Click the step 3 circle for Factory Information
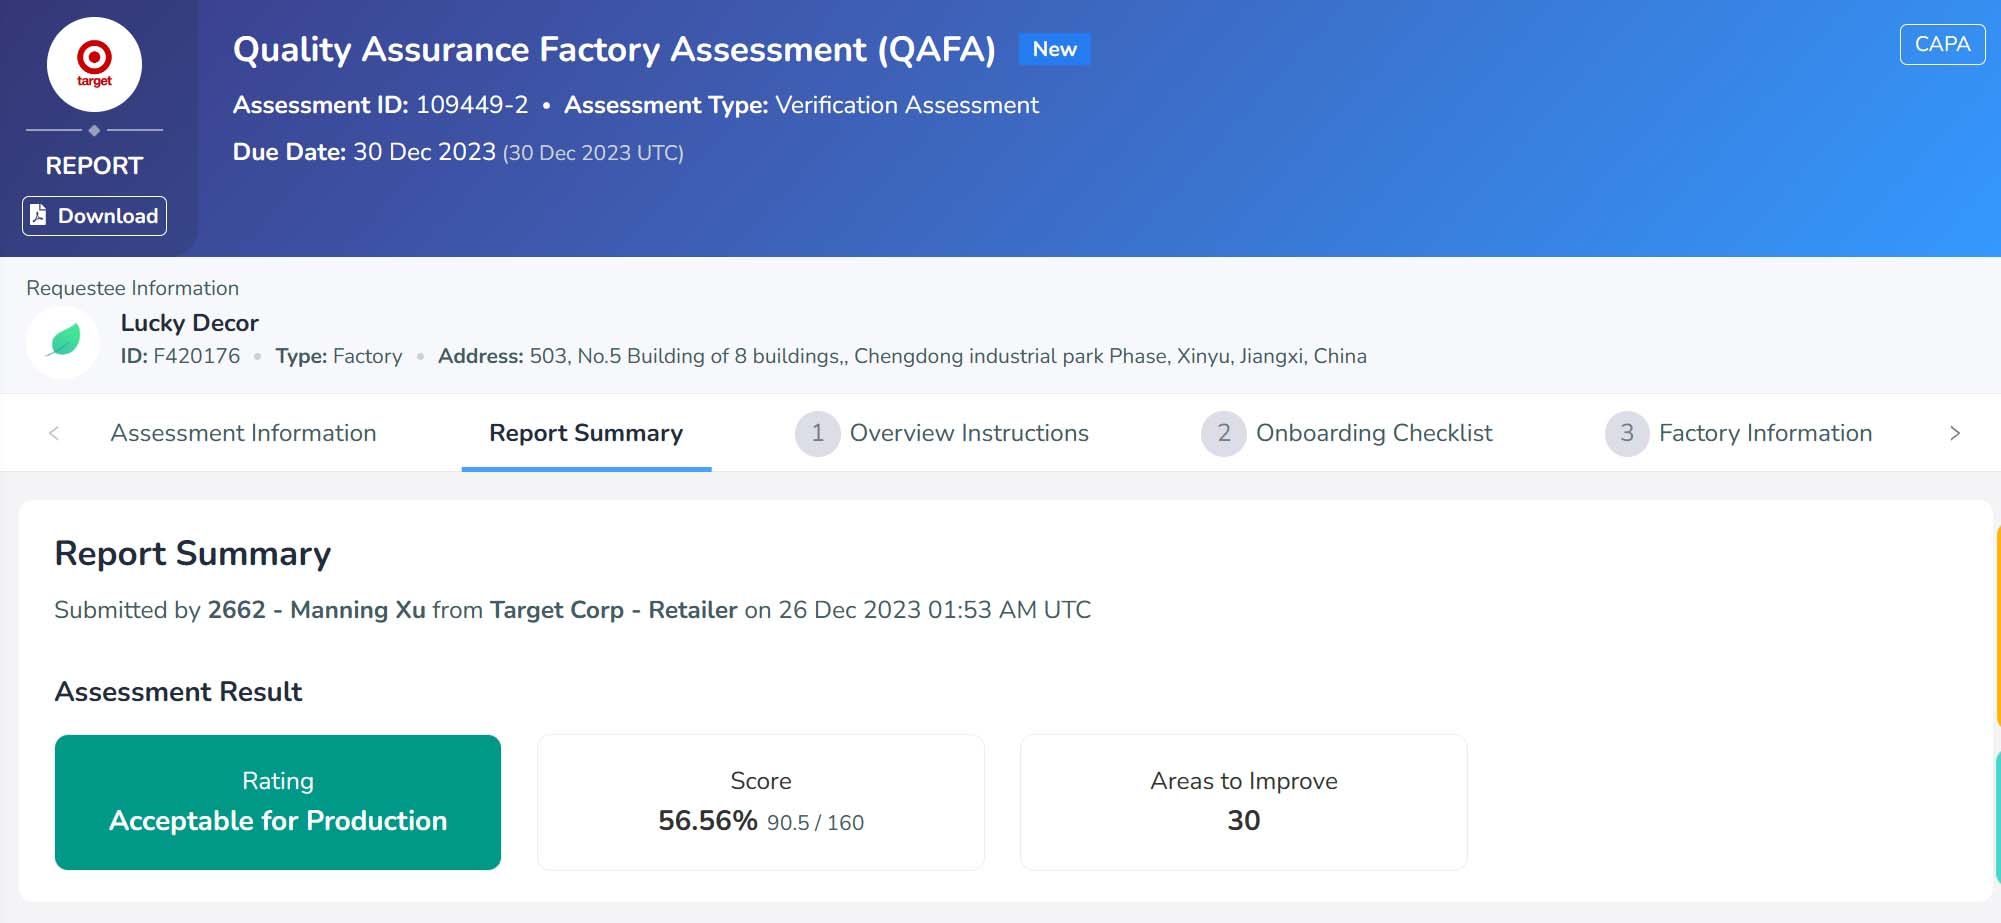This screenshot has height=923, width=2001. 1627,433
